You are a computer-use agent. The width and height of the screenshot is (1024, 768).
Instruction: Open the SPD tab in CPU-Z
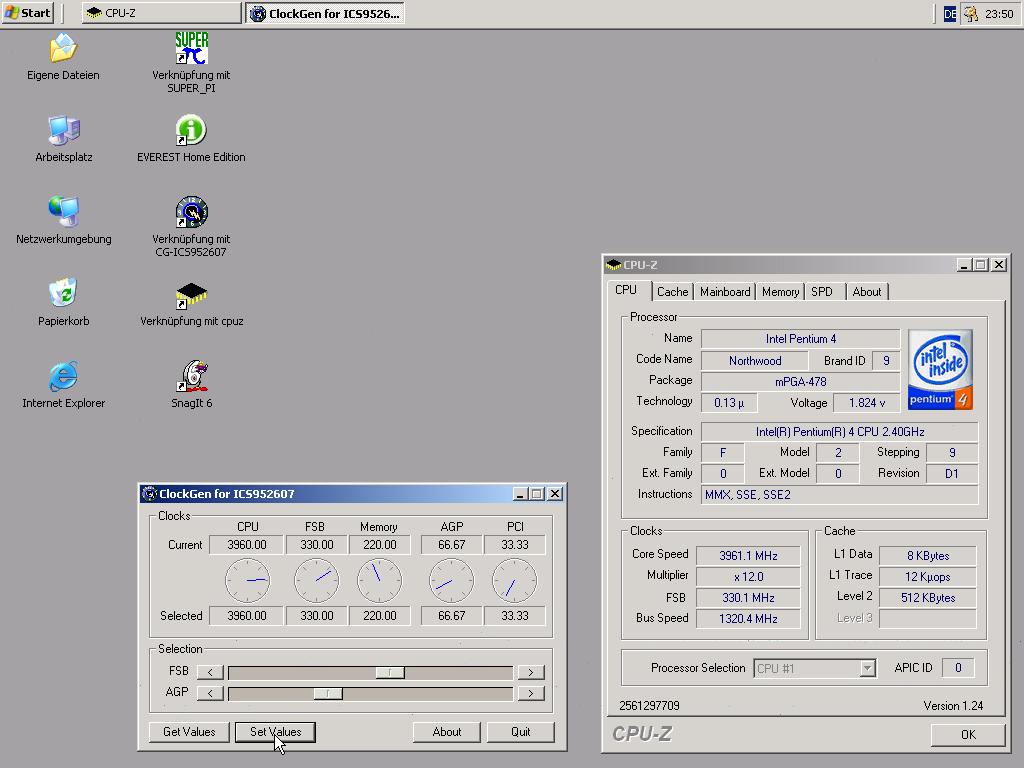coord(823,292)
